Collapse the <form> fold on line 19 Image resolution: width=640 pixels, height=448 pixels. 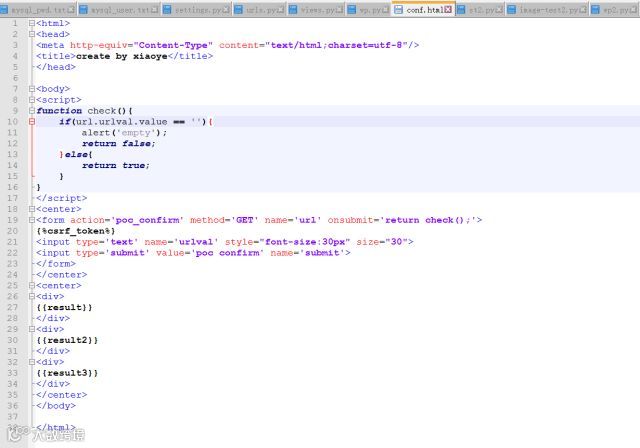32,220
